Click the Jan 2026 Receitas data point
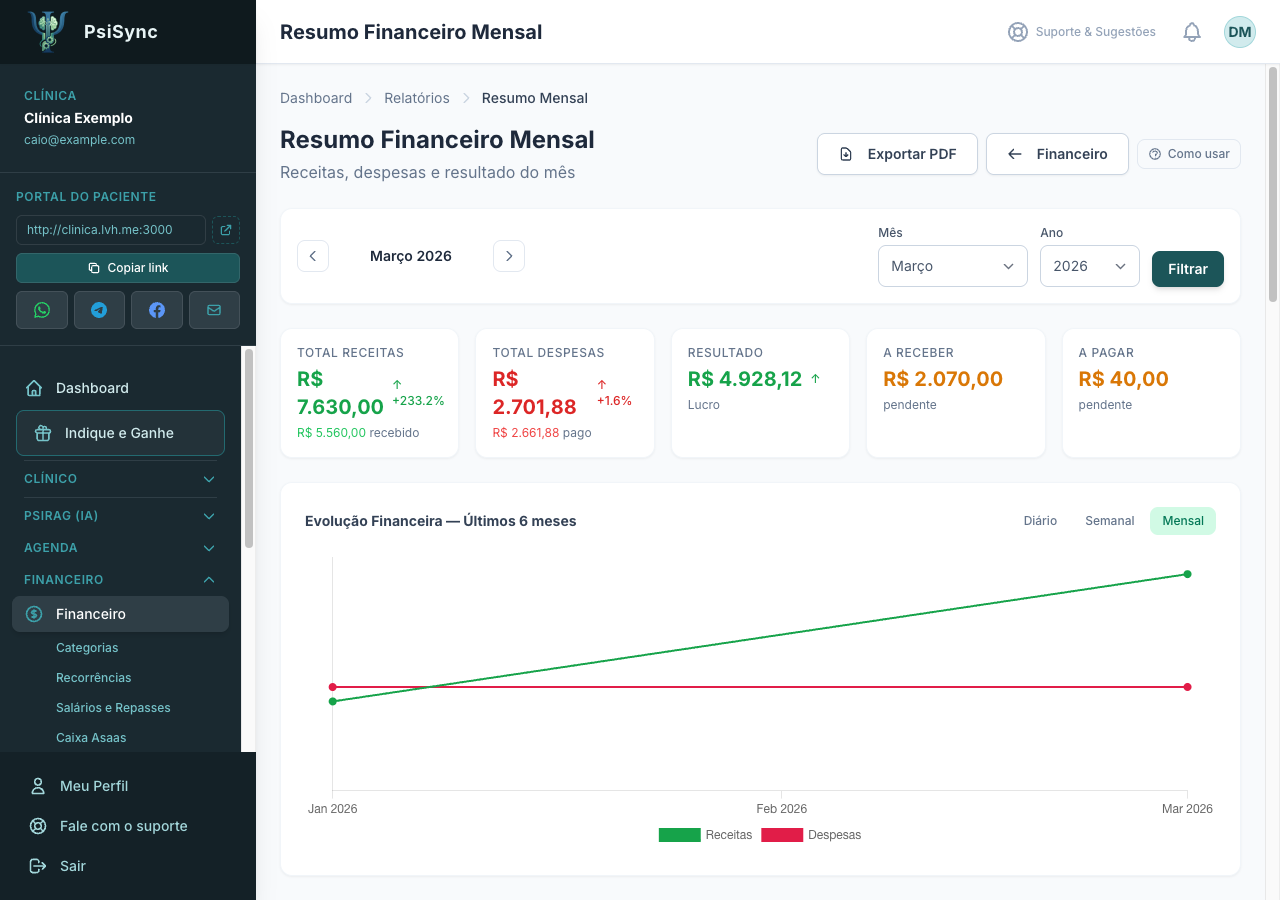Screen dimensions: 1280x900 pos(333,701)
